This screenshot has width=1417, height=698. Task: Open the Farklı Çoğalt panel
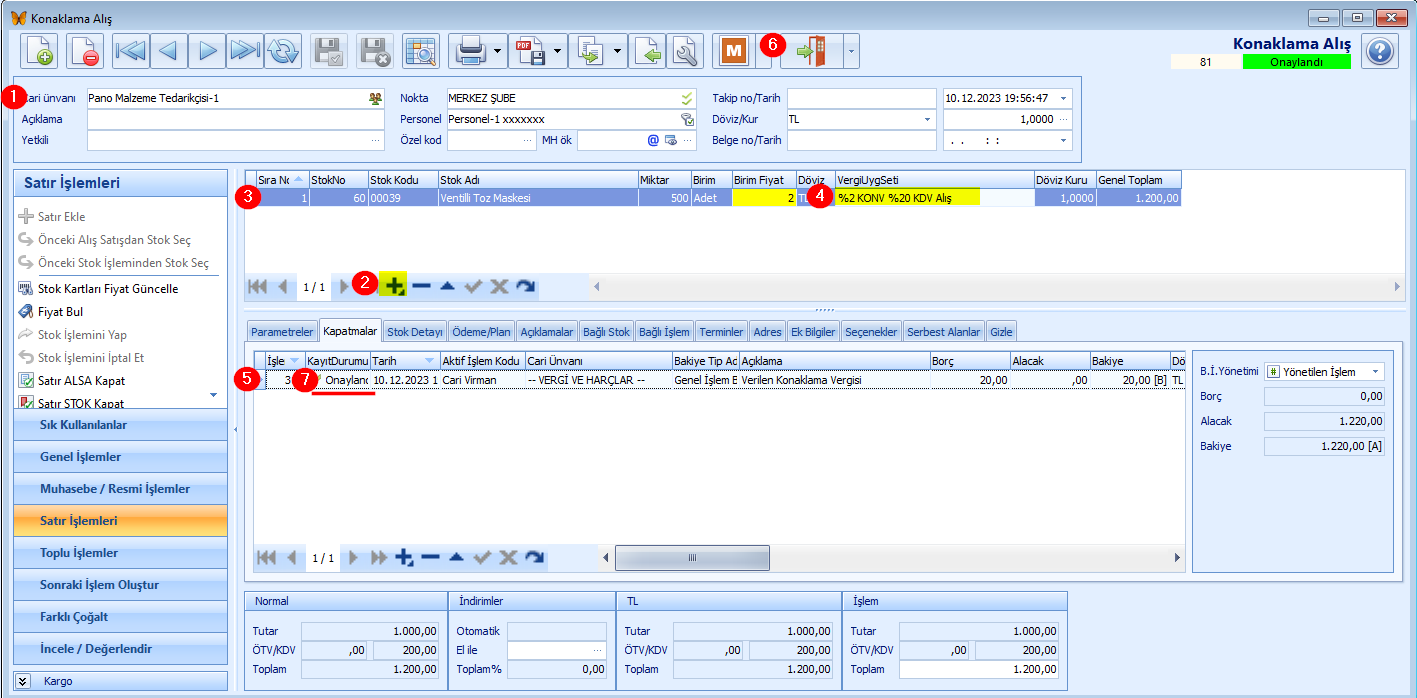pos(121,617)
